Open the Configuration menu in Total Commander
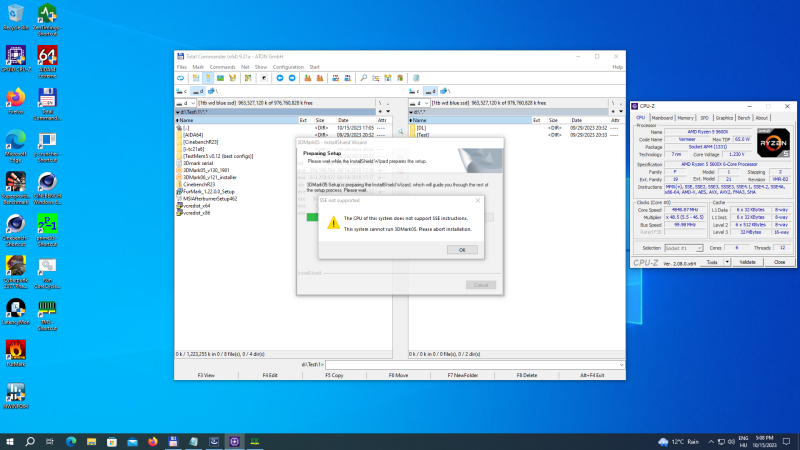Viewport: 800px width, 450px height. pyautogui.click(x=288, y=67)
